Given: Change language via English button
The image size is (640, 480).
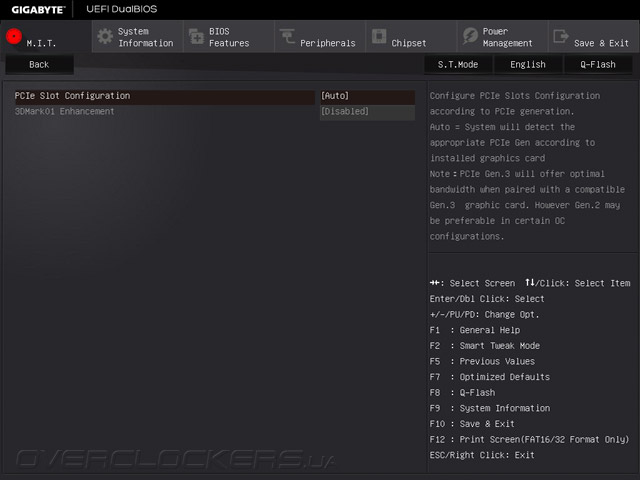Looking at the screenshot, I should 528,64.
